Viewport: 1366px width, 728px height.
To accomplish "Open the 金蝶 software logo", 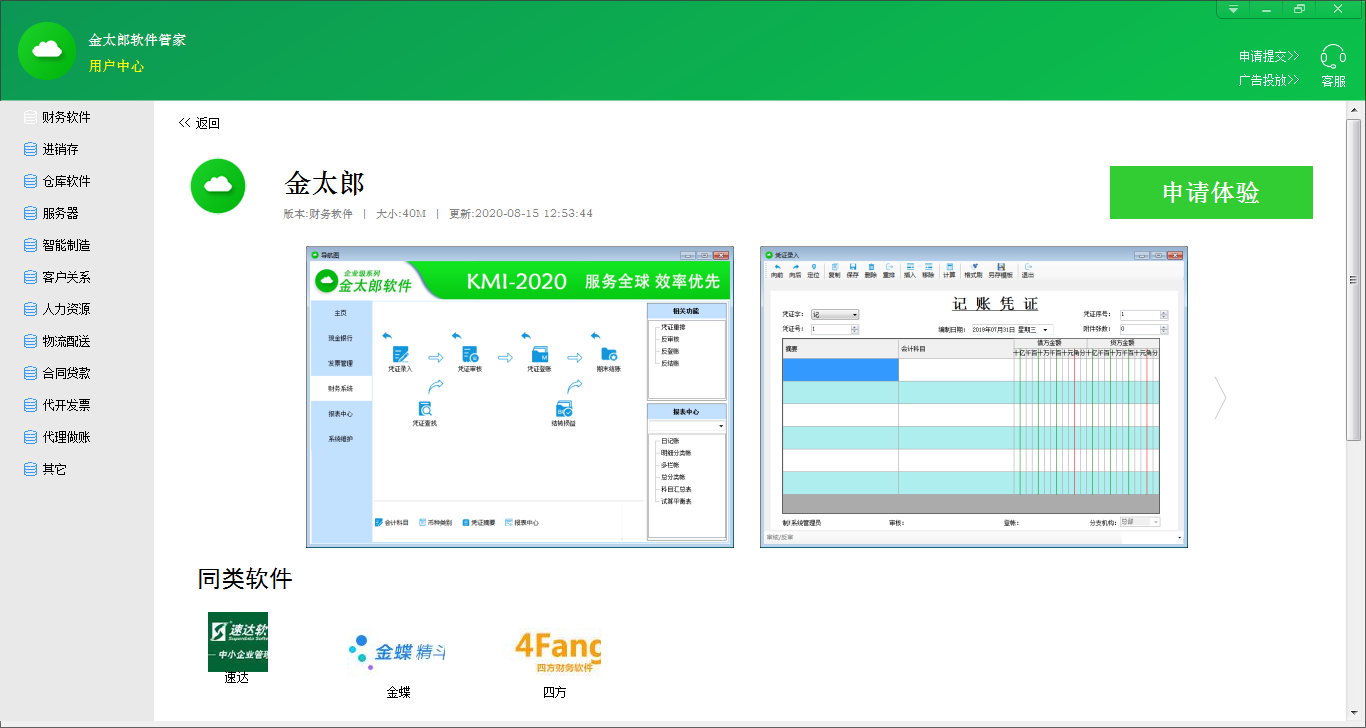I will point(398,652).
